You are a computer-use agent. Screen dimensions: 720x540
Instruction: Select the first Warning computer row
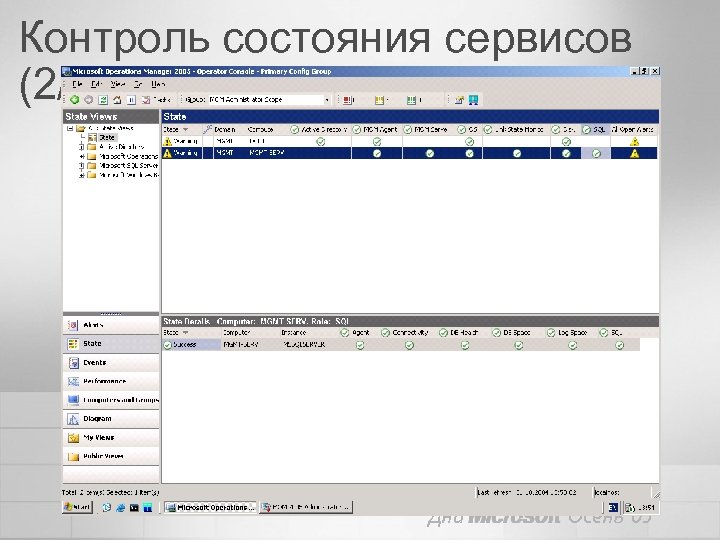410,141
